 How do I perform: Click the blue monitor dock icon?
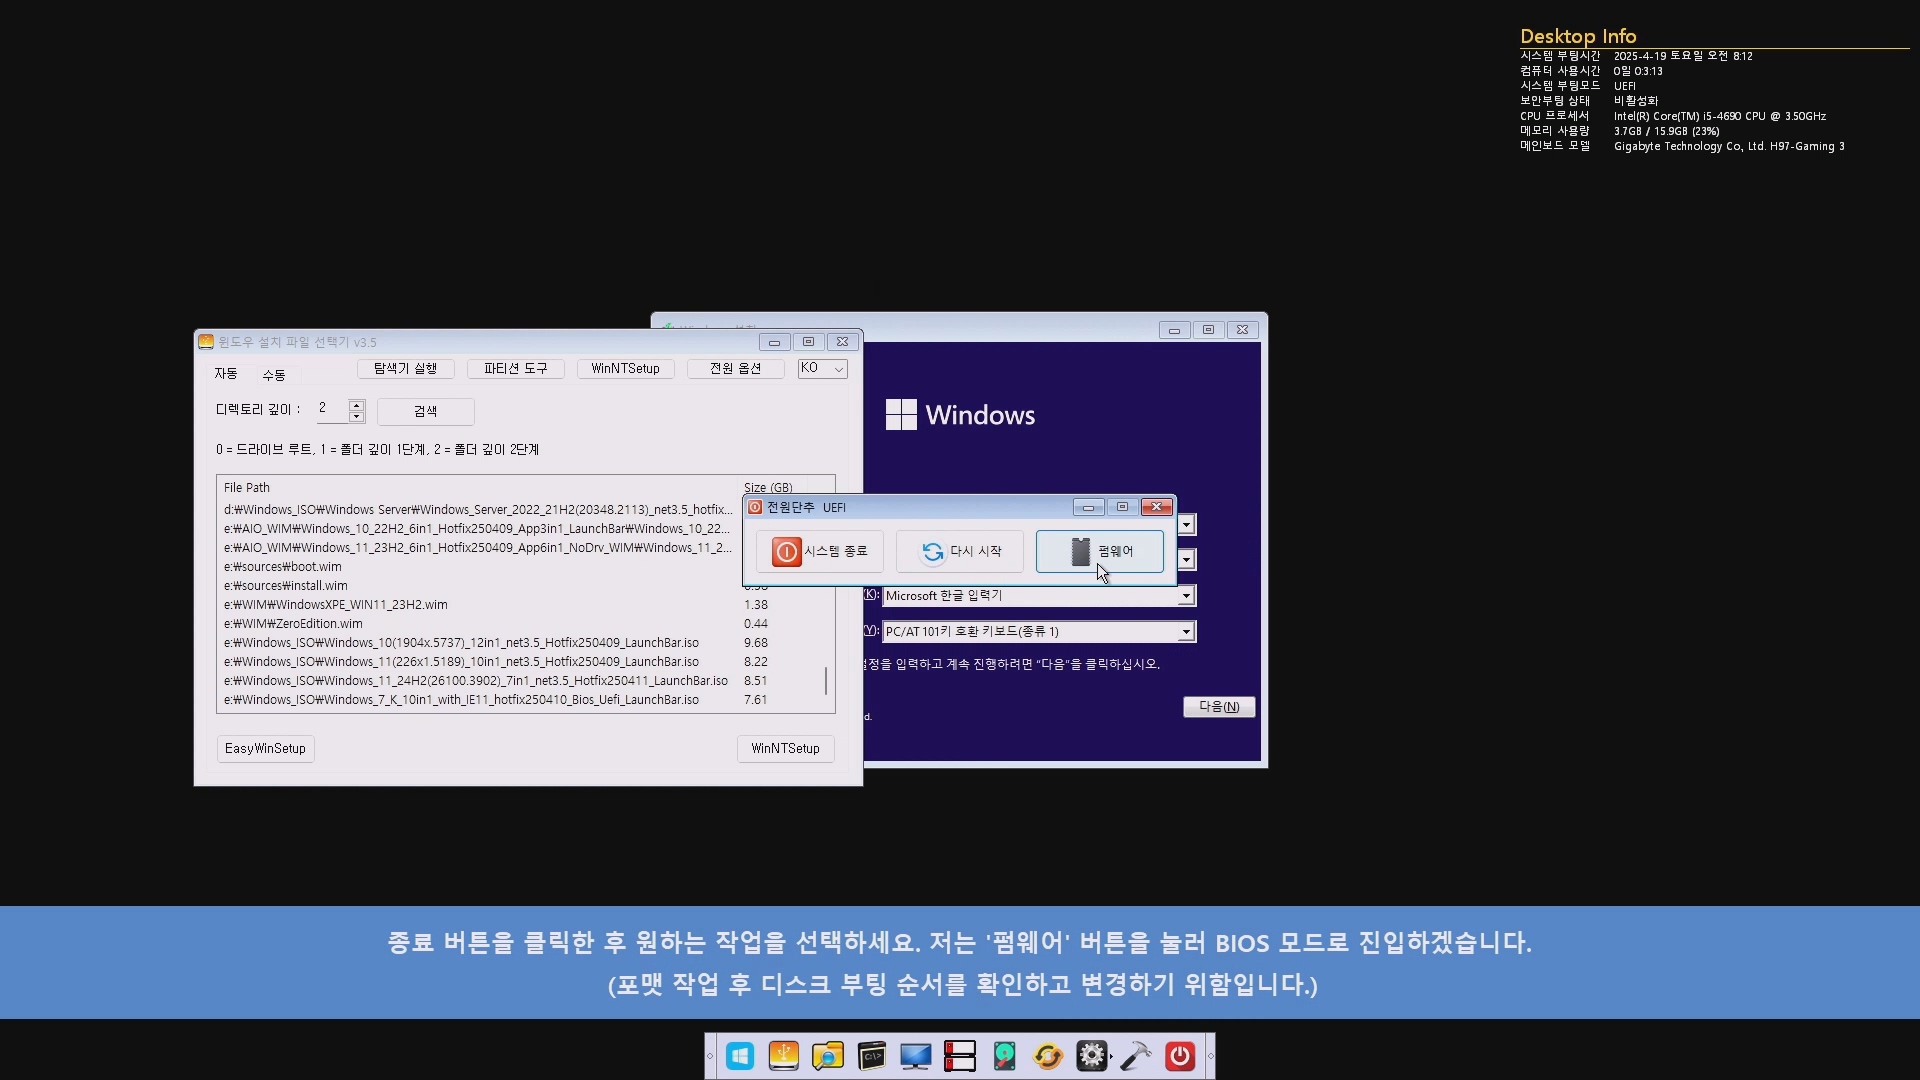[x=916, y=1056]
